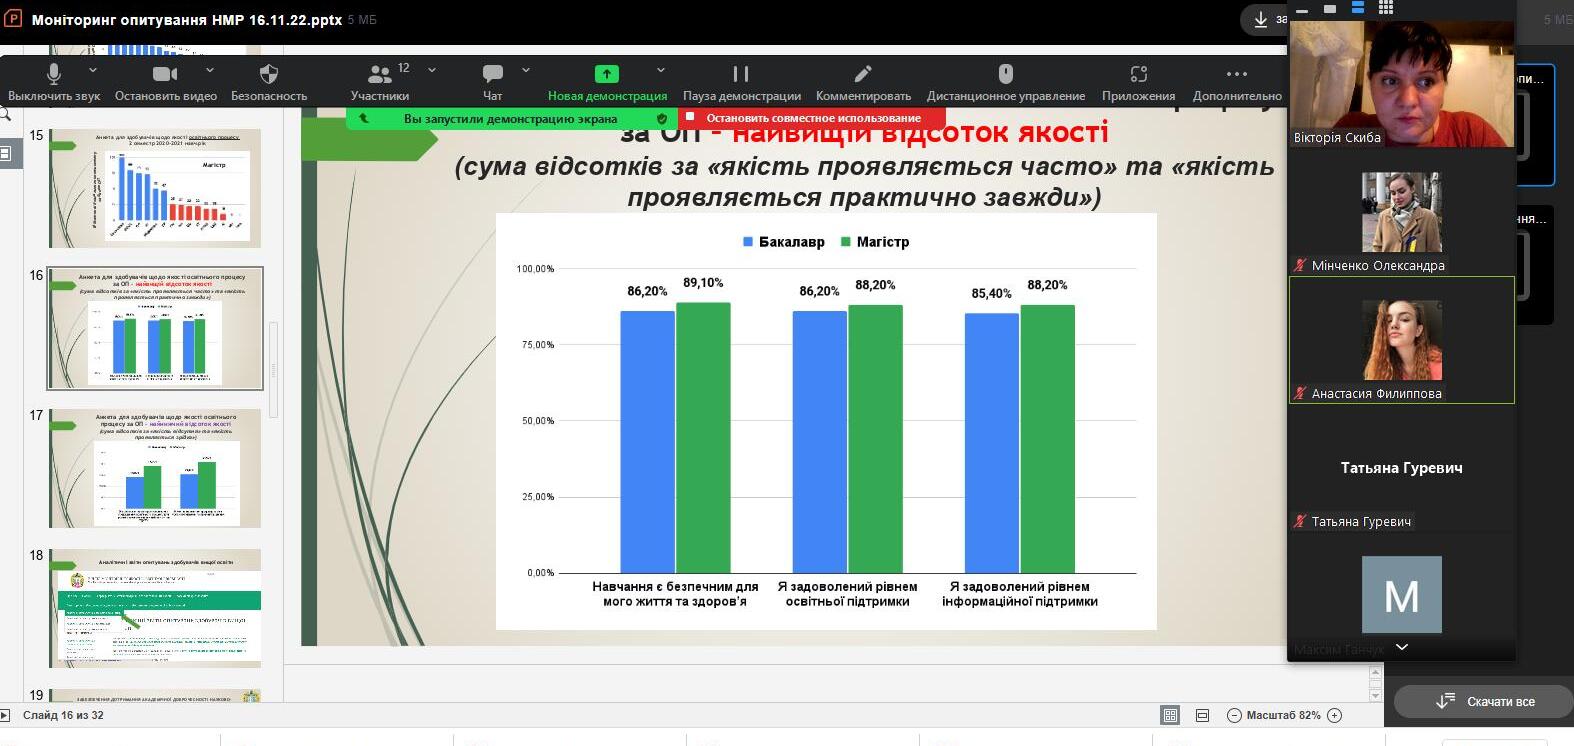Click scroll down arrow beneath slide area
Image resolution: width=1574 pixels, height=746 pixels.
(x=1375, y=694)
